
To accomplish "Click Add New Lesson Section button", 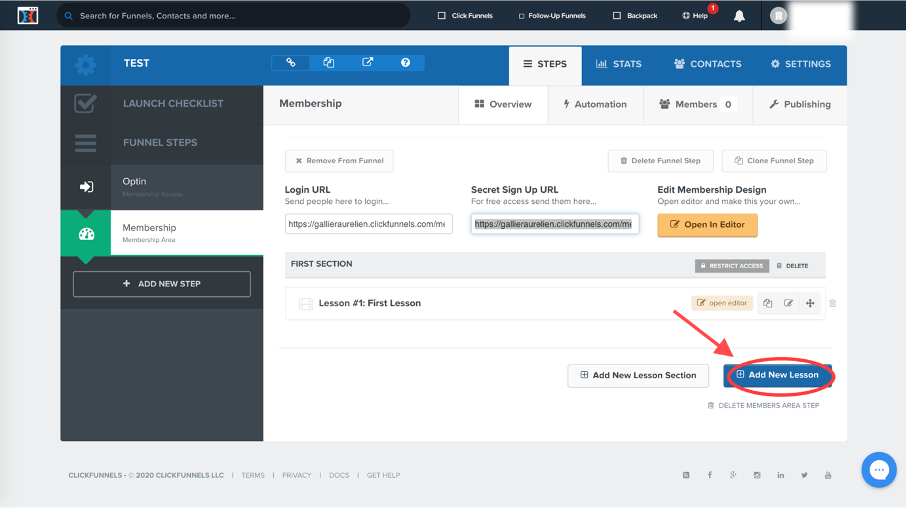I will (x=638, y=376).
